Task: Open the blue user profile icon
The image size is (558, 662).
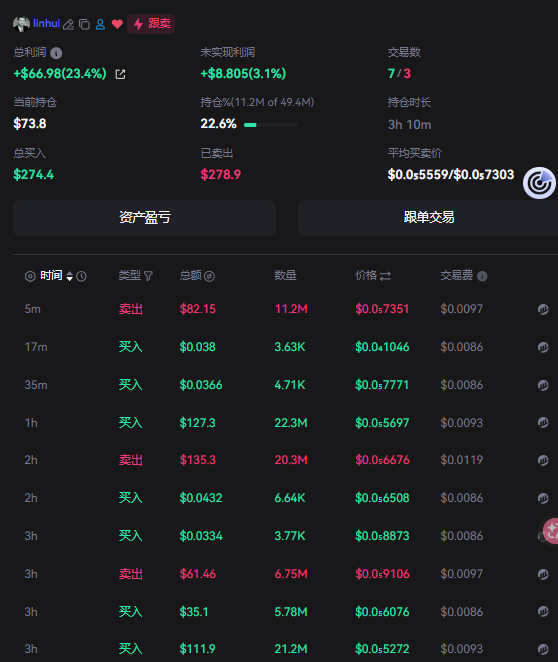Action: click(100, 24)
